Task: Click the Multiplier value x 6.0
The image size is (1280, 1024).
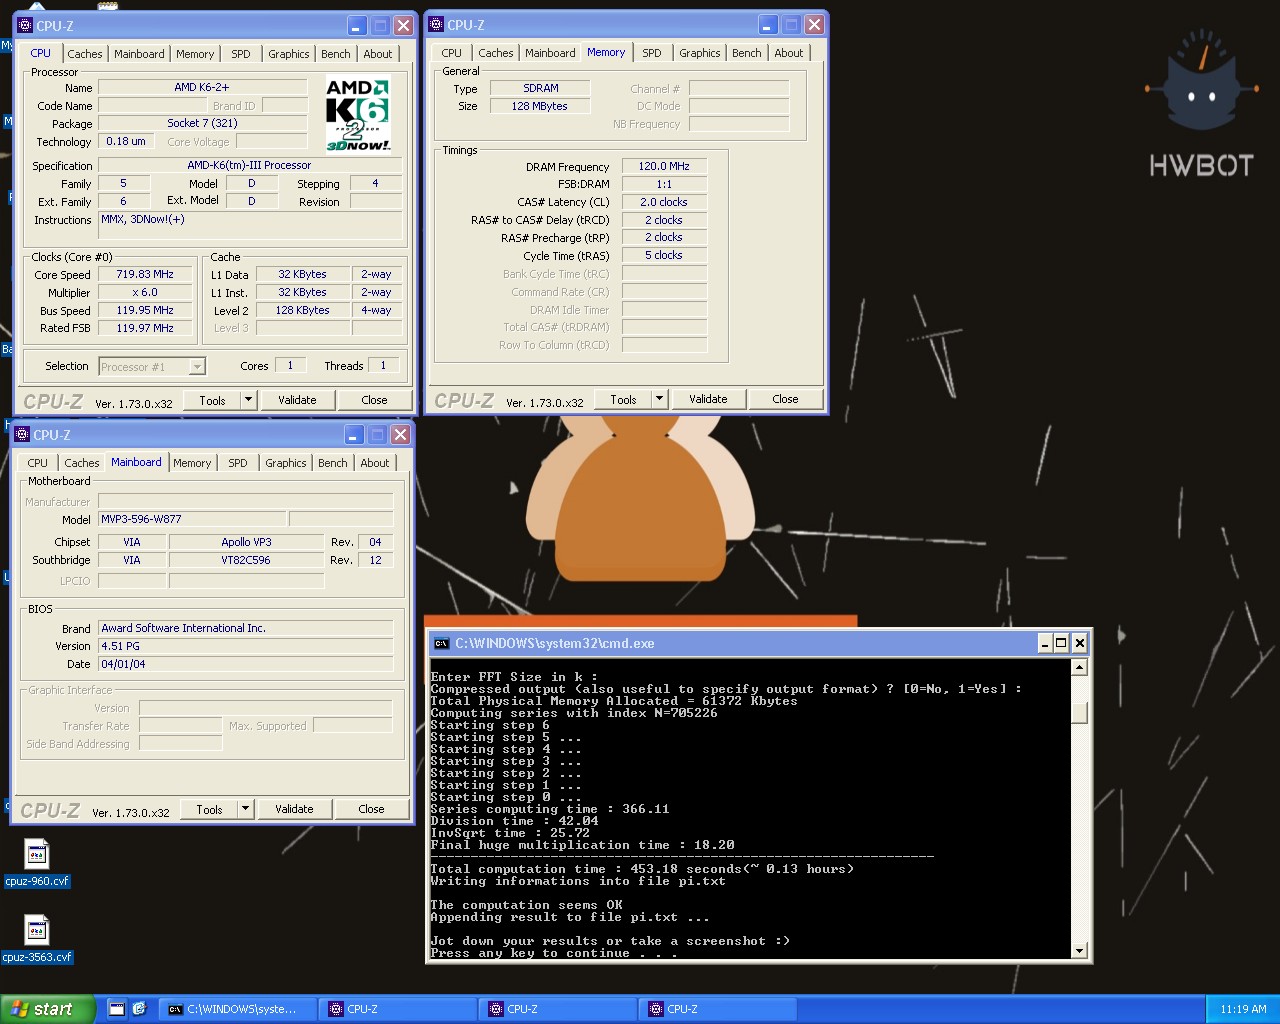Action: point(145,292)
